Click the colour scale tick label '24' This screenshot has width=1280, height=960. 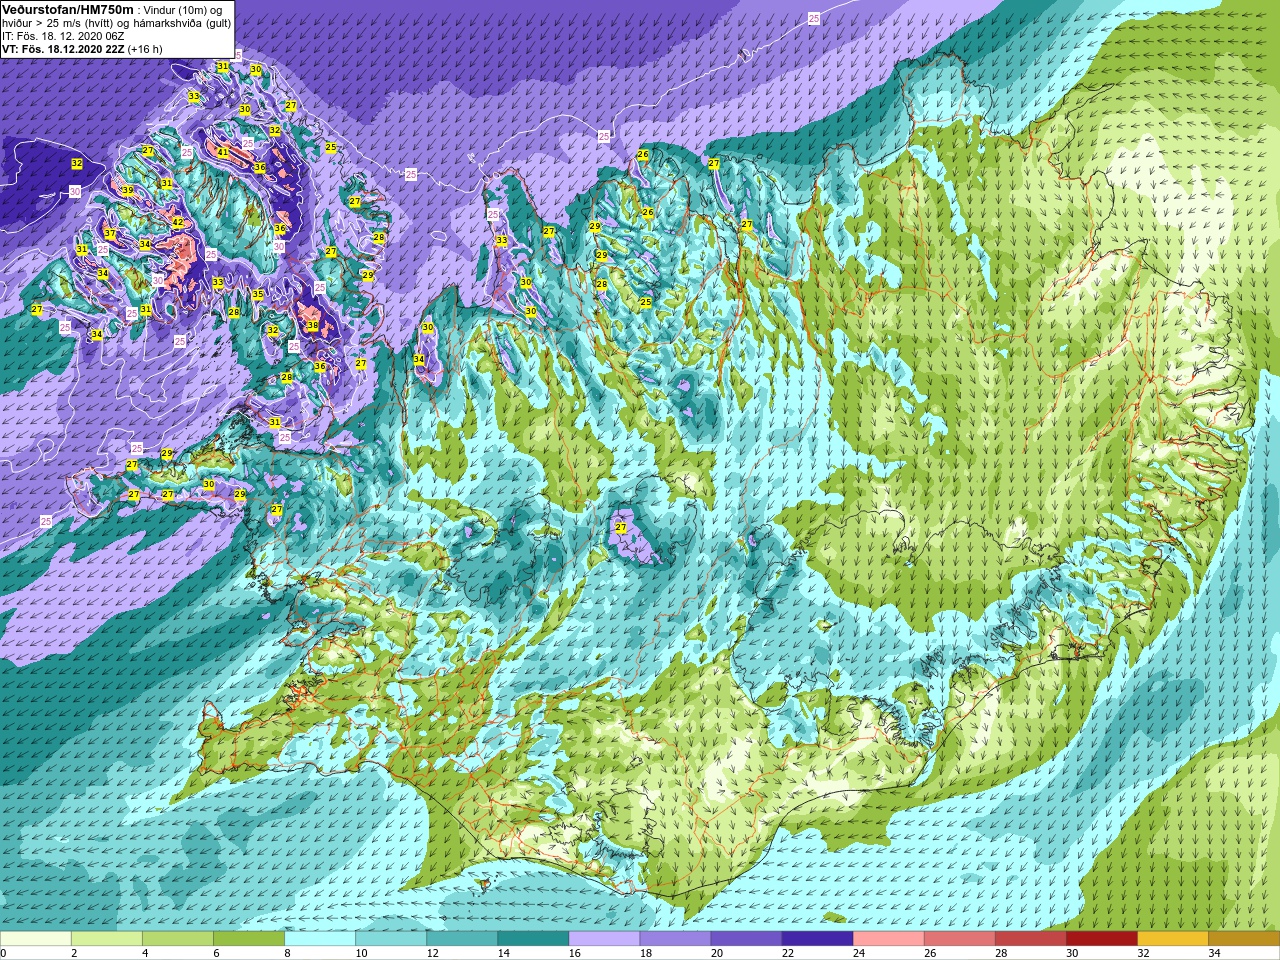(x=859, y=953)
